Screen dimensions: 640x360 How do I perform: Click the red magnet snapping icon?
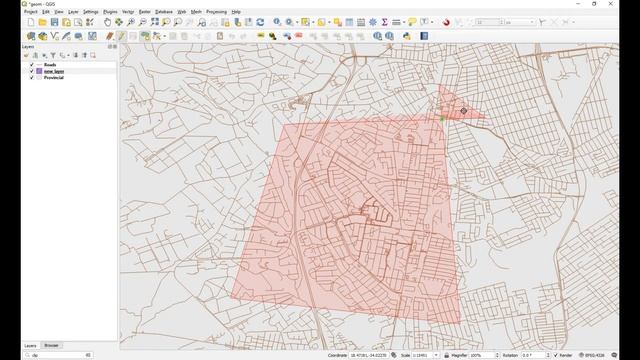[446, 22]
